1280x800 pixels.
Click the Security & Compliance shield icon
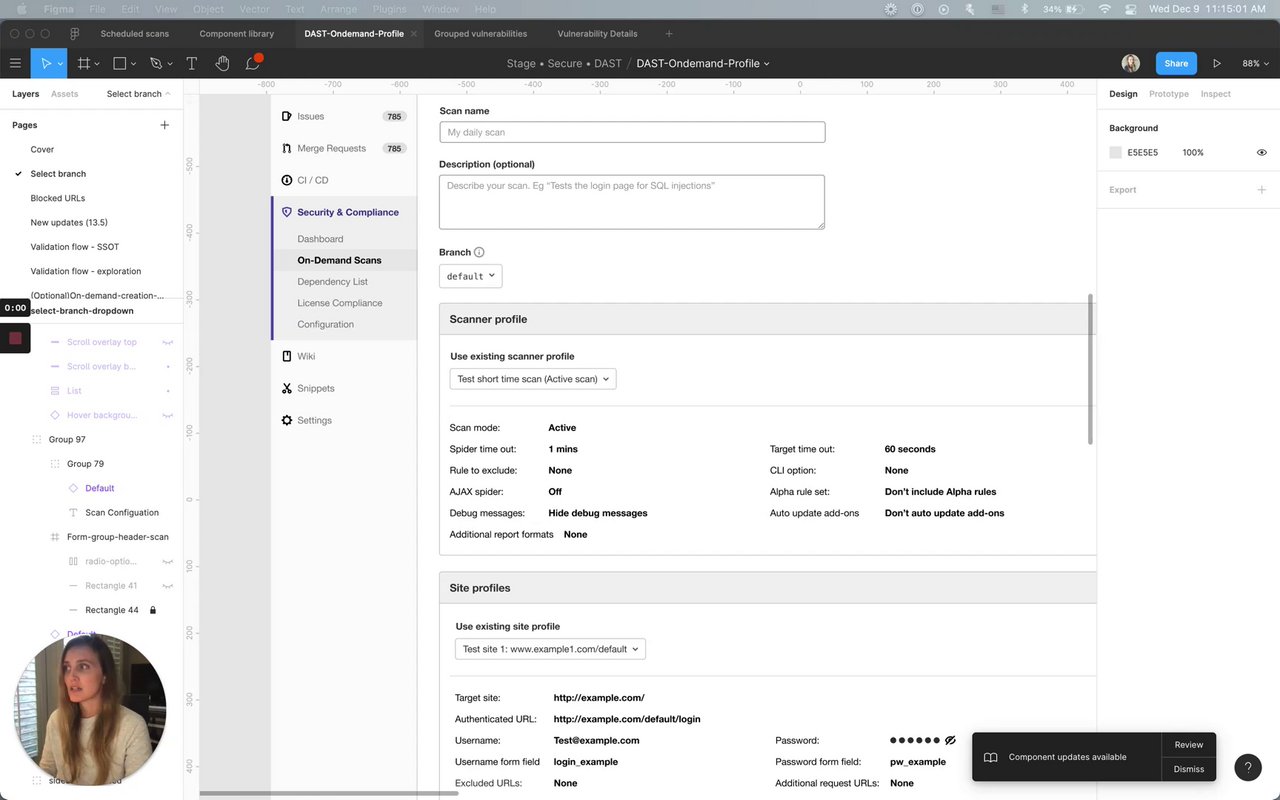click(x=287, y=212)
